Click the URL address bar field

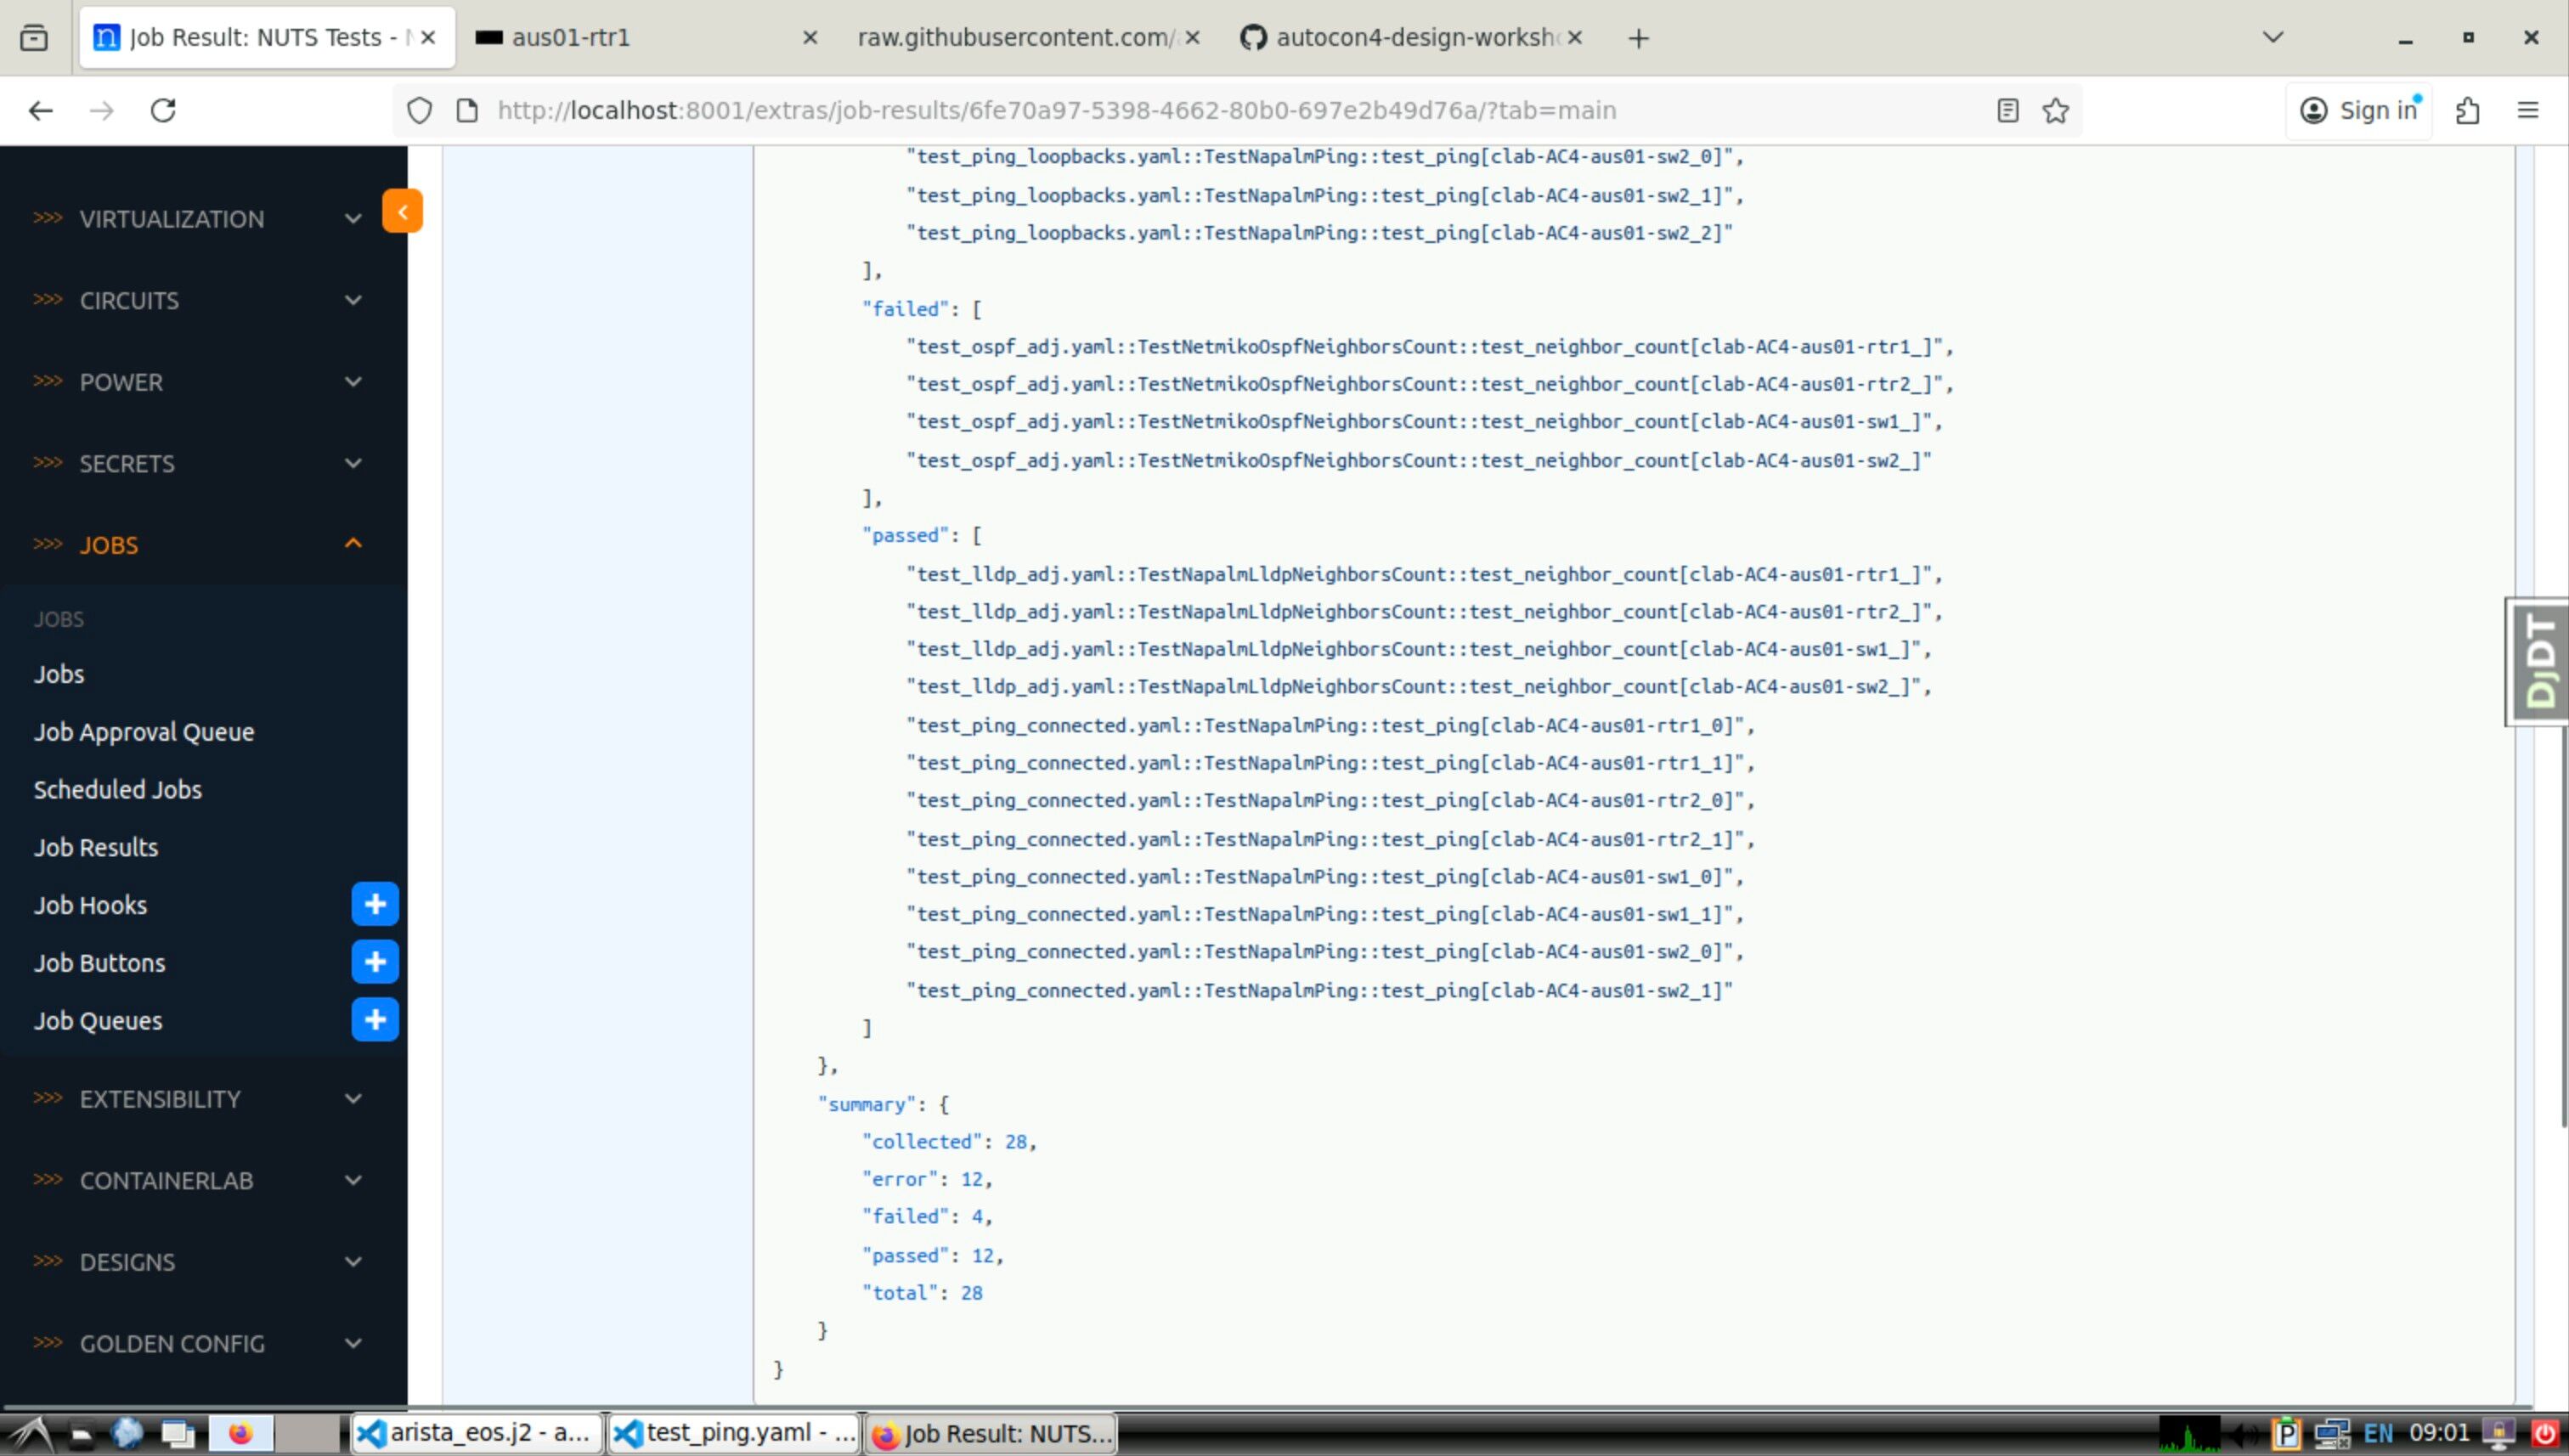[x=1200, y=110]
